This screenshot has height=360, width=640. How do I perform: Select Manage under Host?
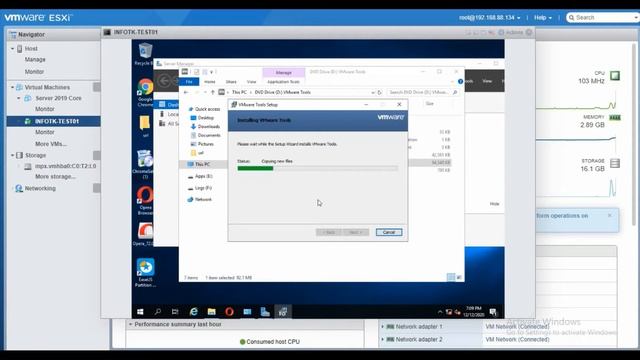click(35, 60)
